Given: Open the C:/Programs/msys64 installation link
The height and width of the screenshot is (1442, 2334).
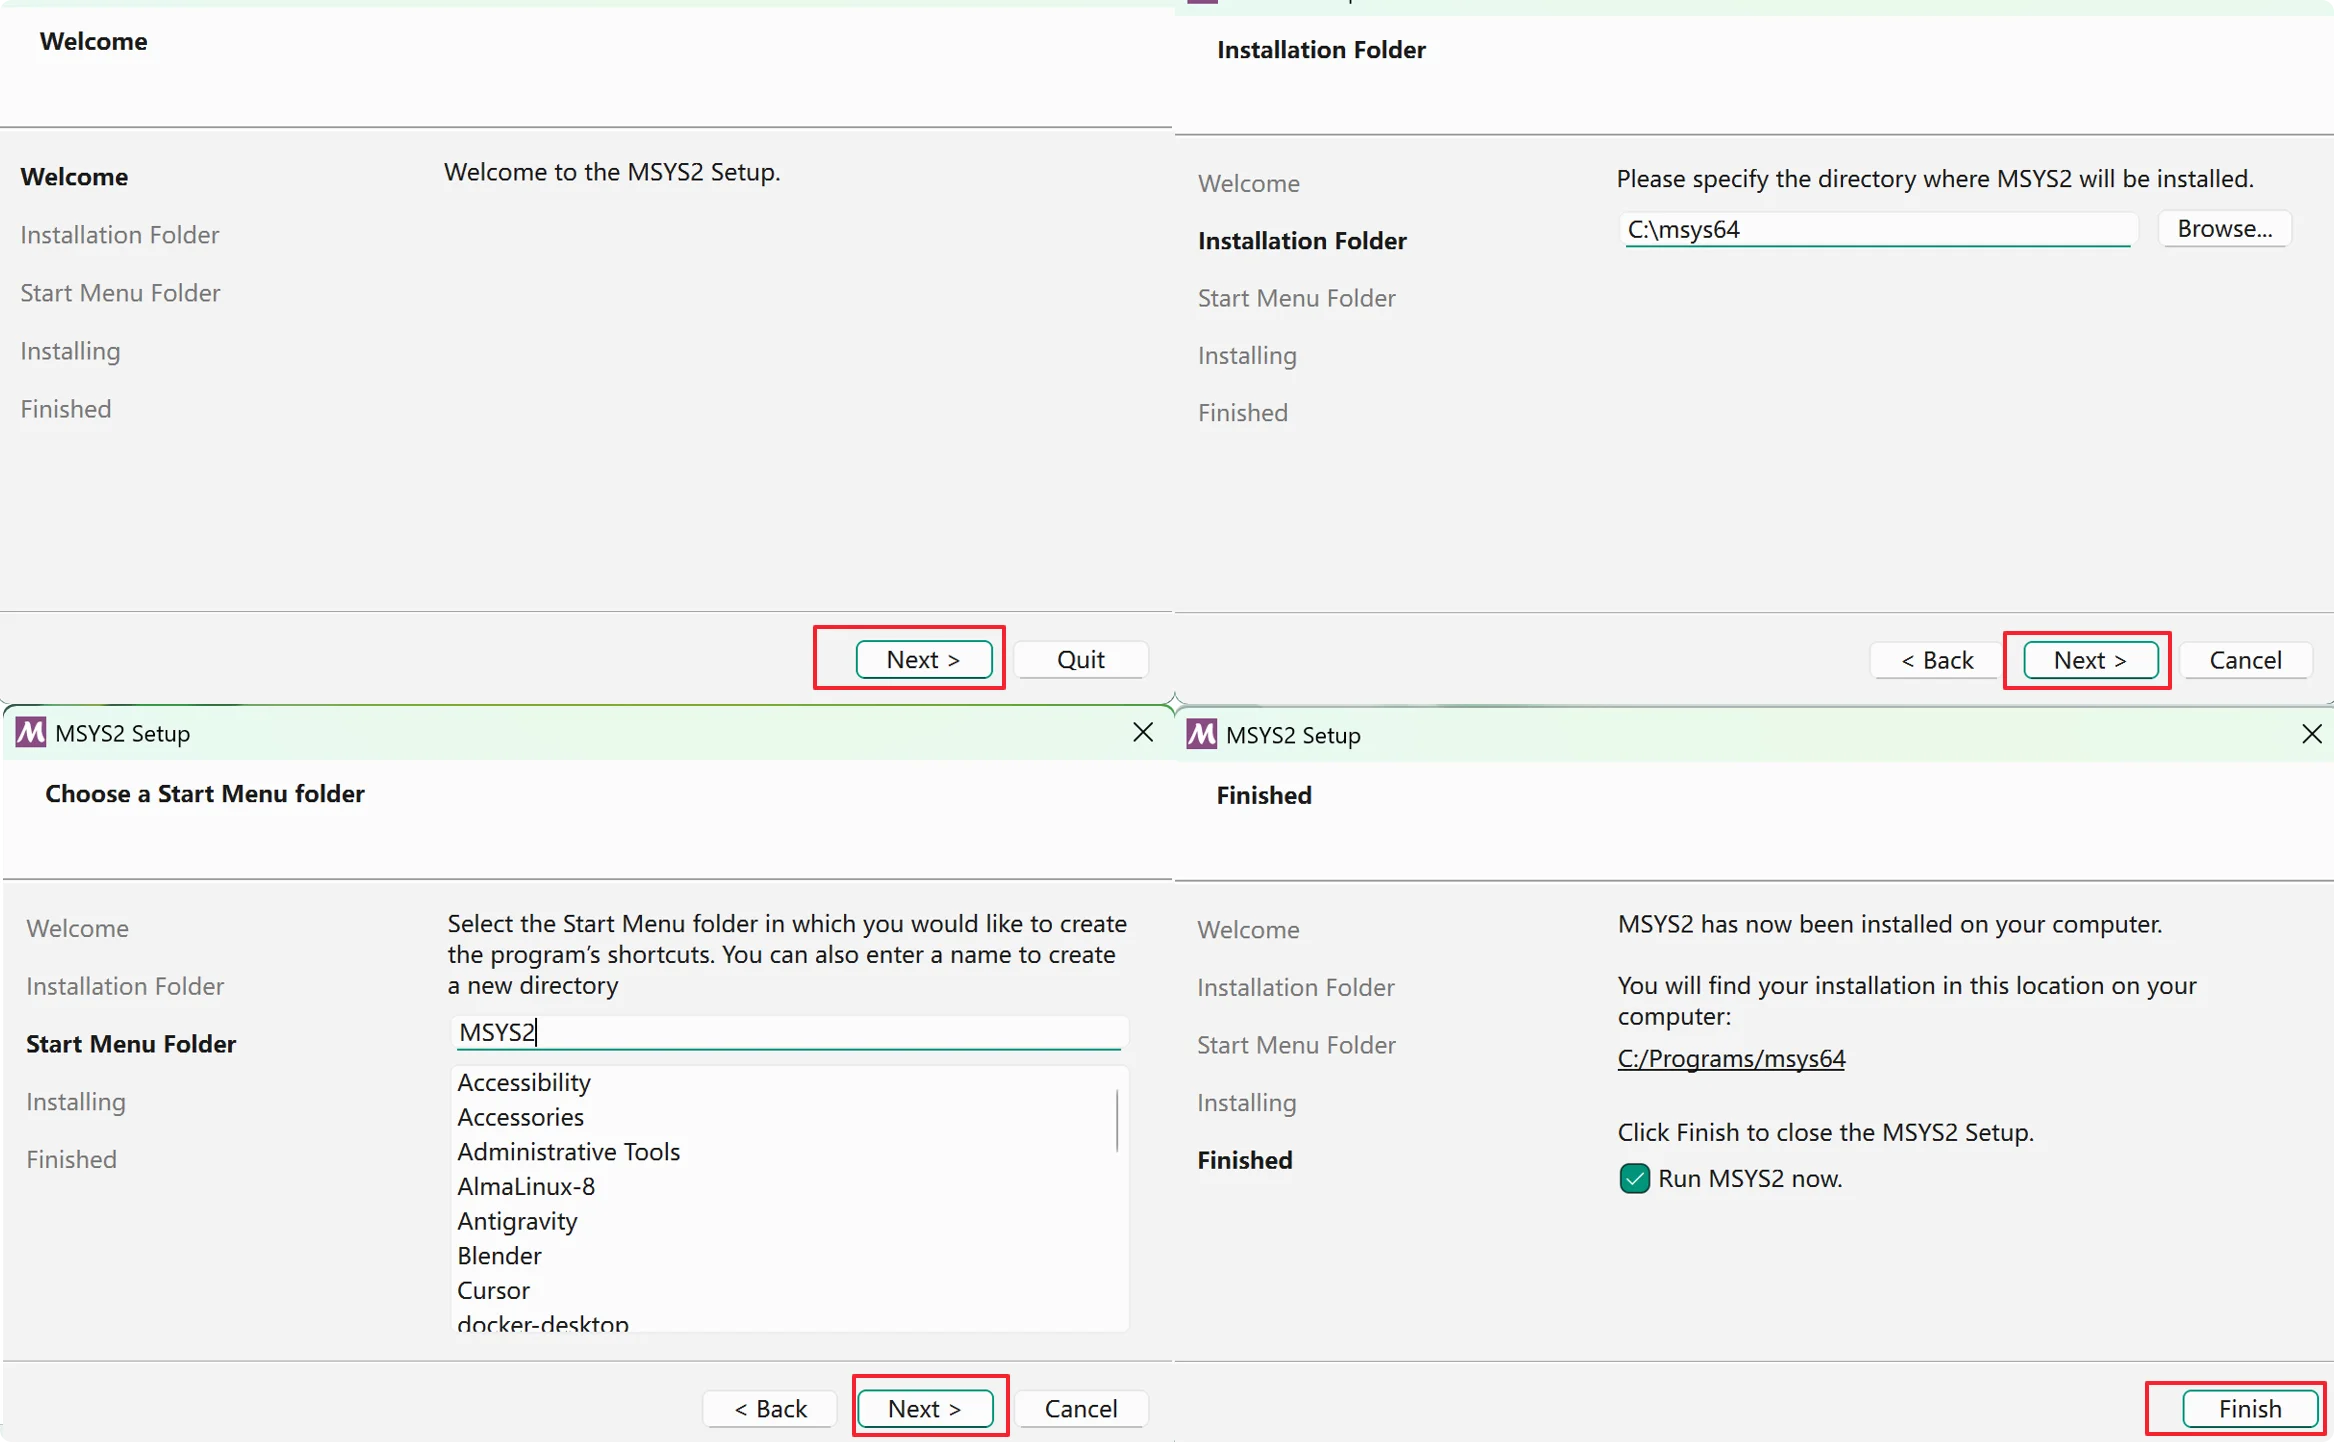Looking at the screenshot, I should 1731,1058.
